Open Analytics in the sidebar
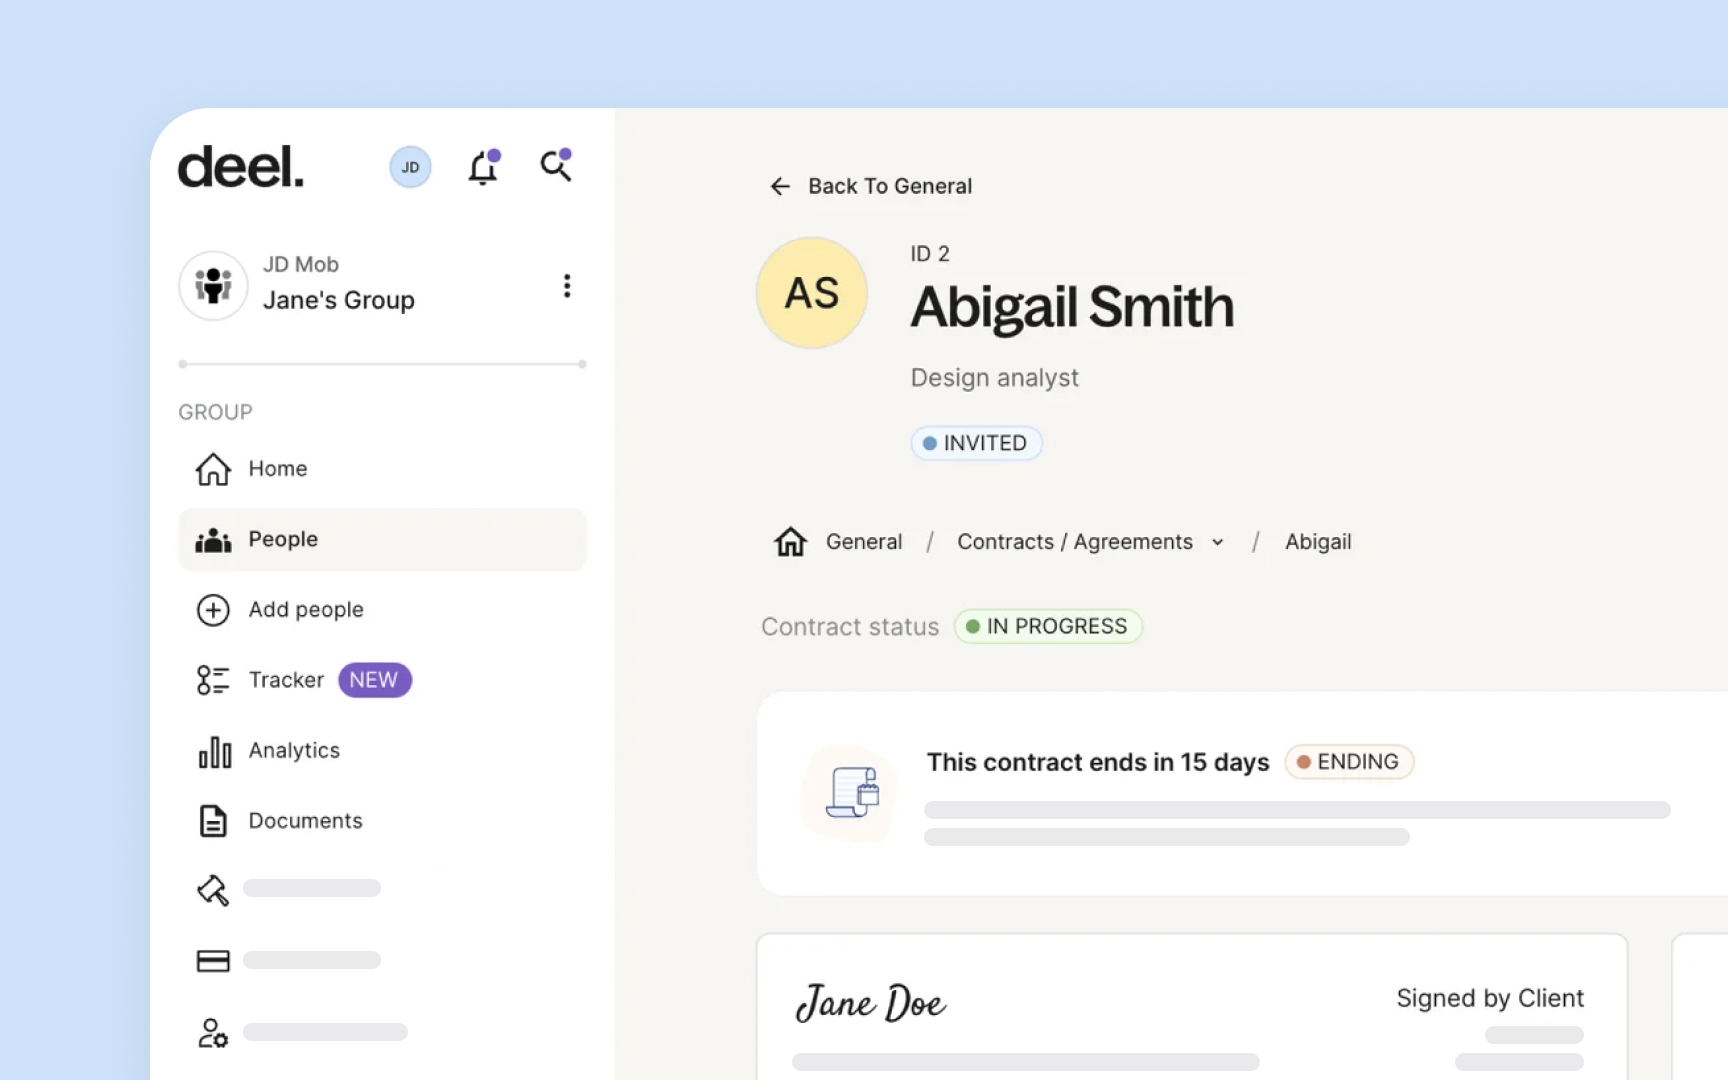Viewport: 1728px width, 1080px height. [293, 751]
